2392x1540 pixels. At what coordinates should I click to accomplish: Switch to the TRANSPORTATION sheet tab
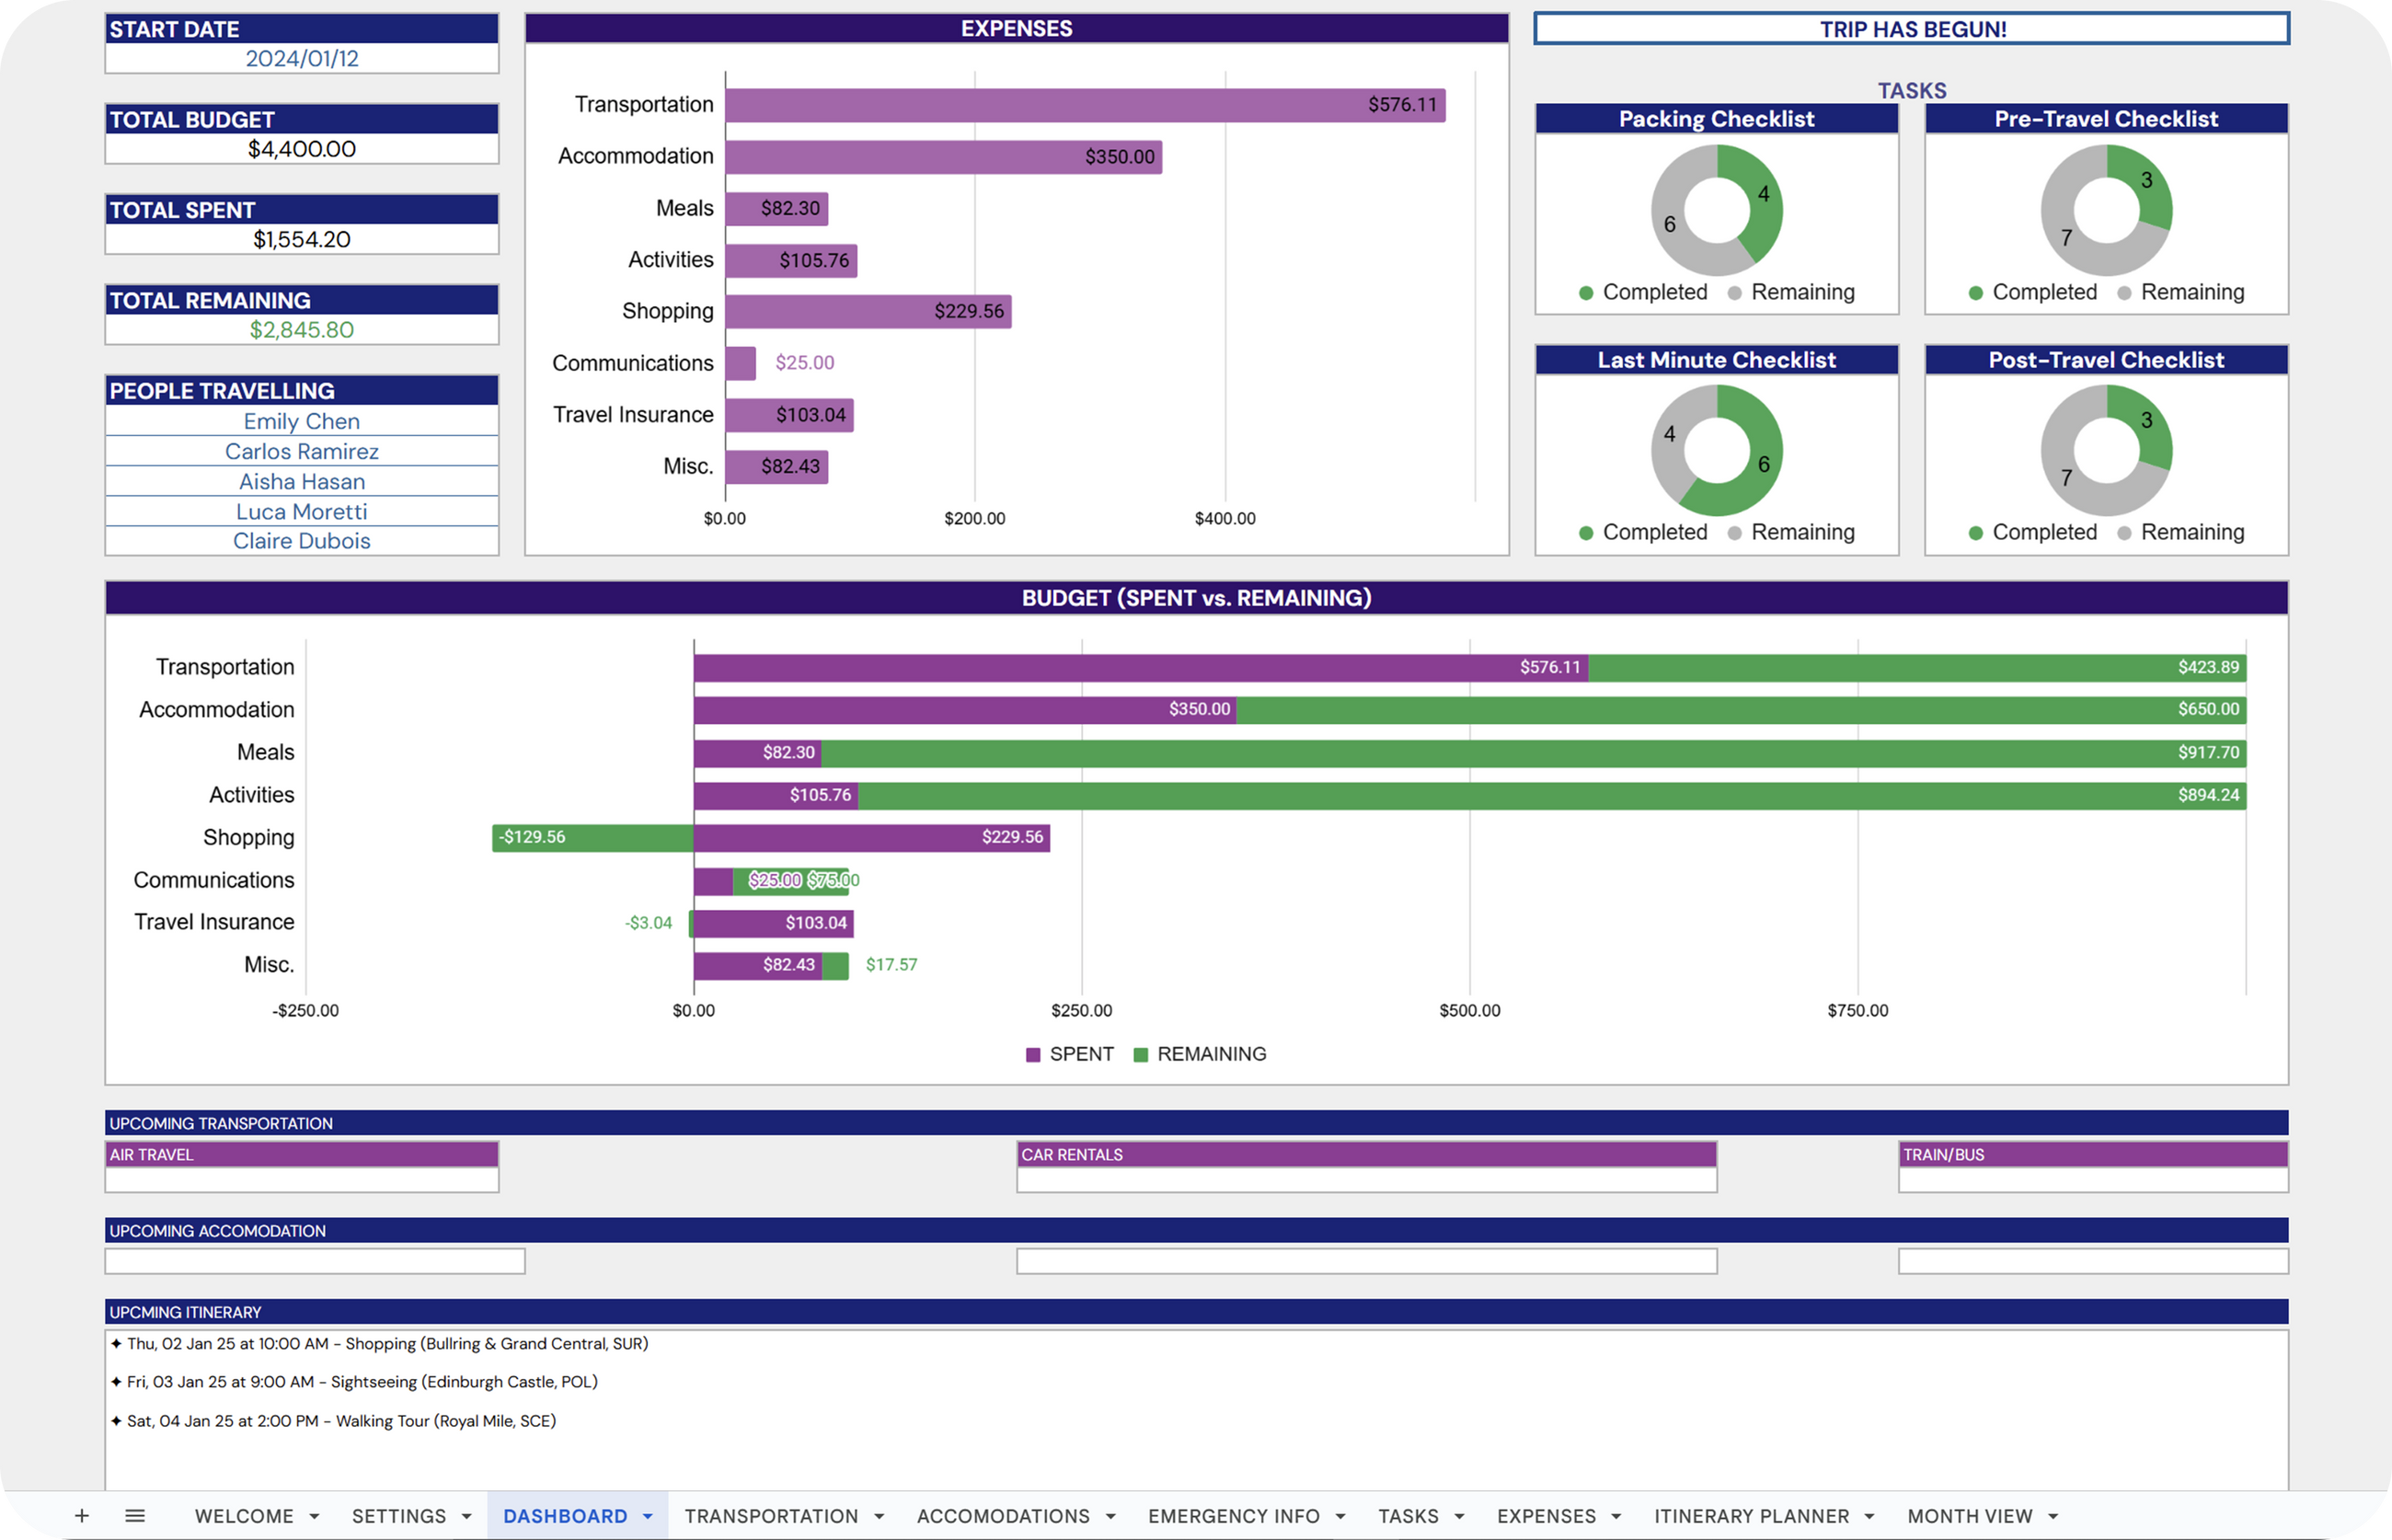pos(771,1516)
